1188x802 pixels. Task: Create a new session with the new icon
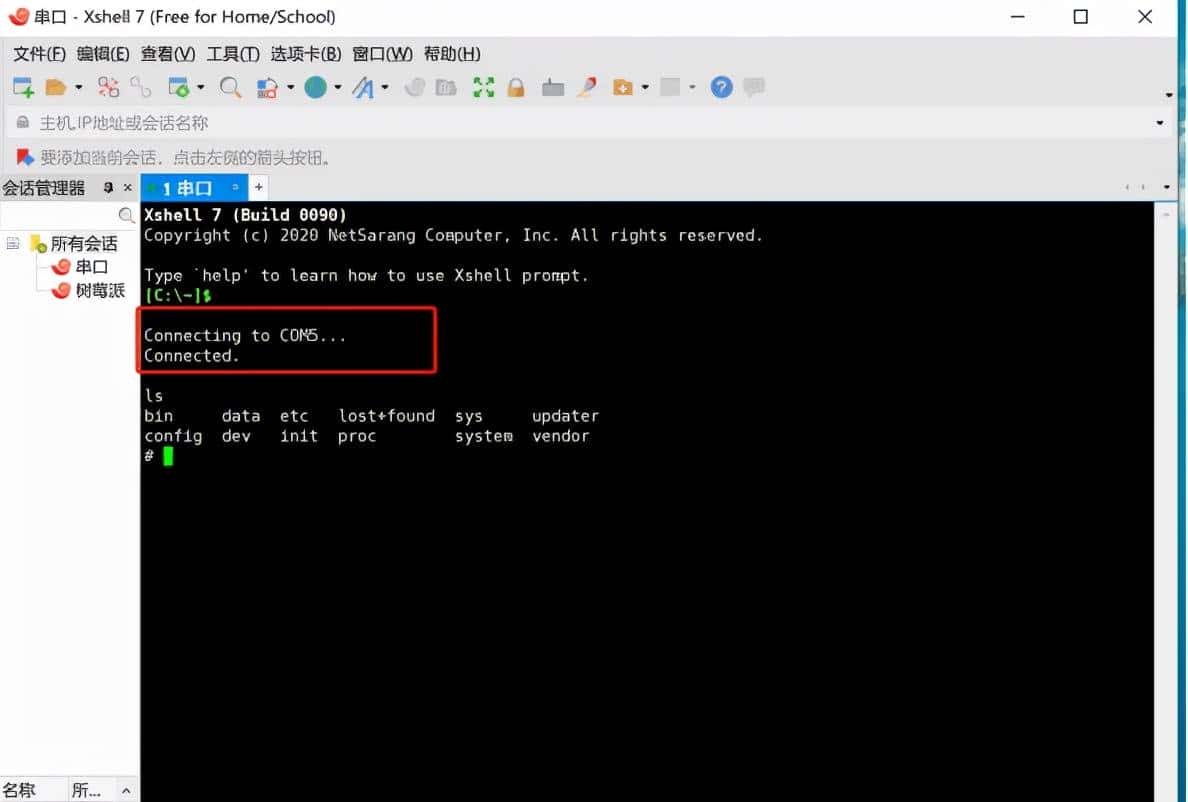(x=22, y=87)
